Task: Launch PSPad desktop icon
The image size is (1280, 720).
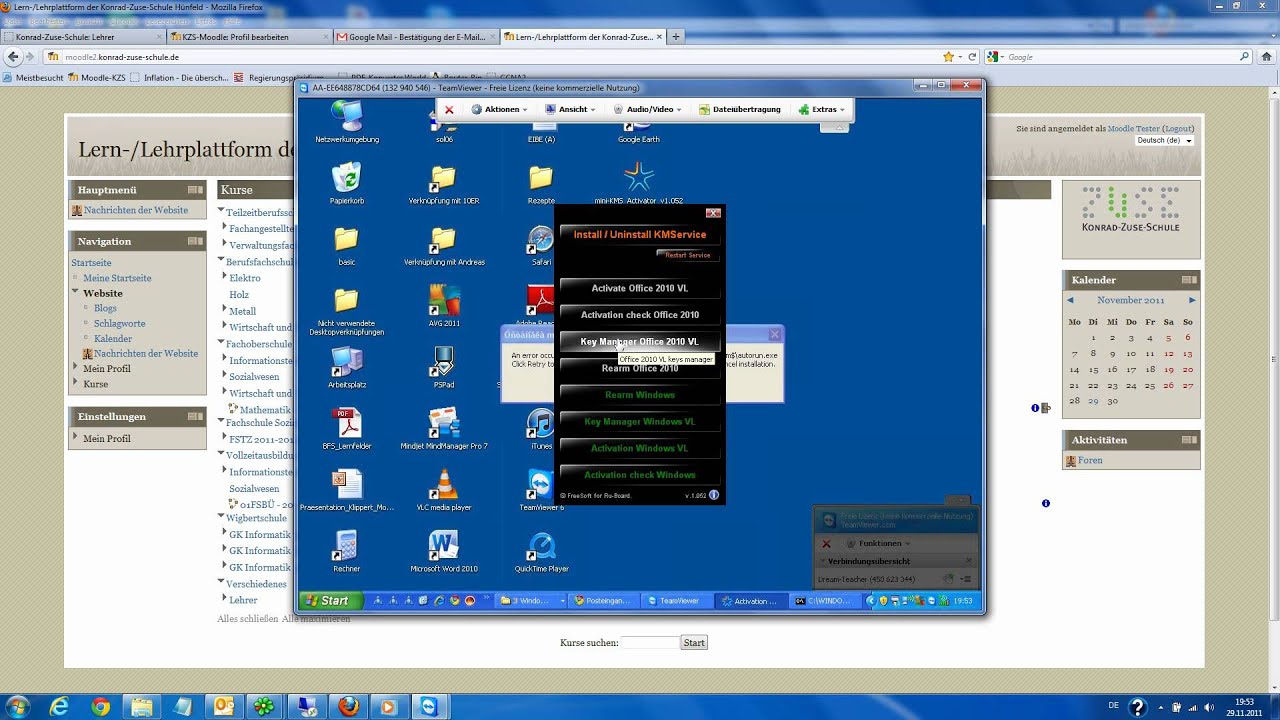Action: click(x=444, y=362)
